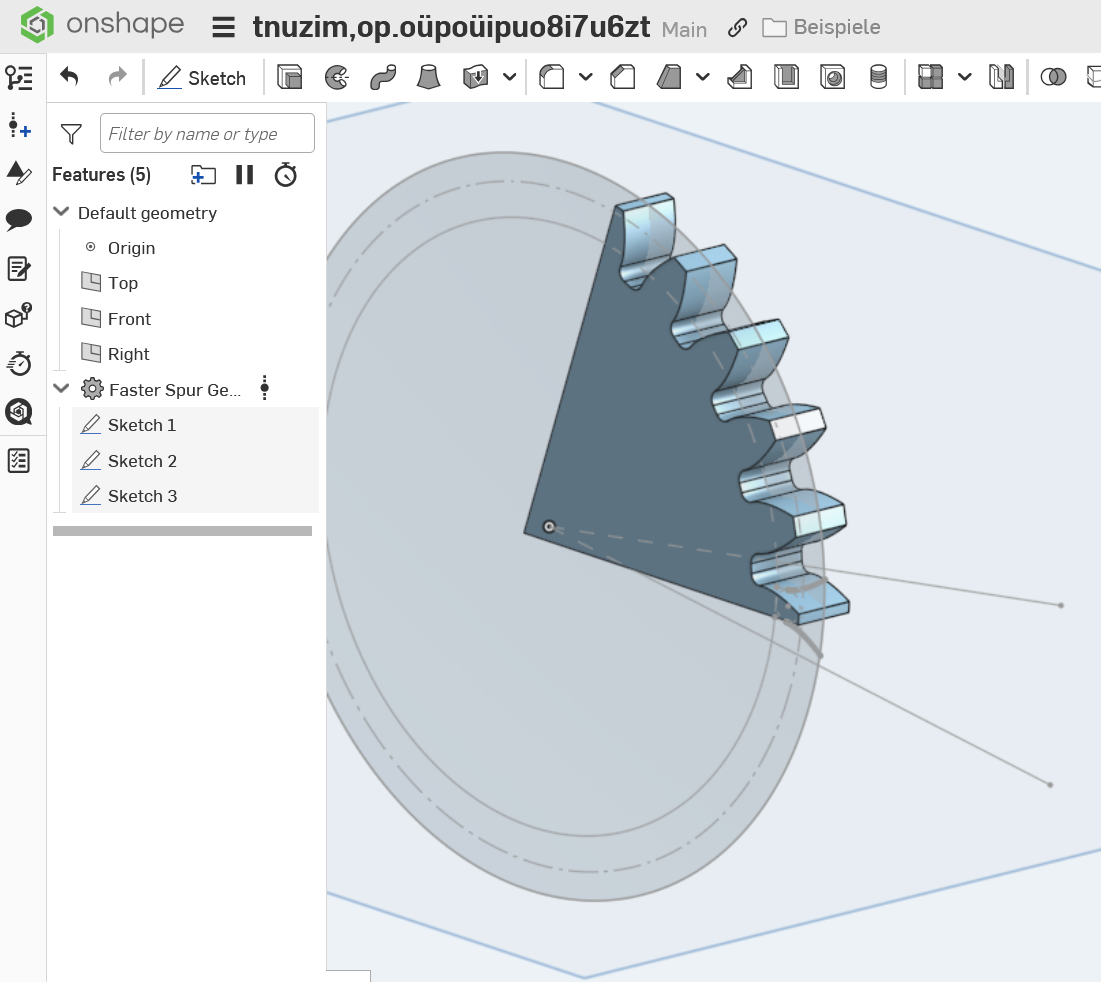1101x982 pixels.
Task: Select the Linear pattern tool
Action: tap(930, 77)
